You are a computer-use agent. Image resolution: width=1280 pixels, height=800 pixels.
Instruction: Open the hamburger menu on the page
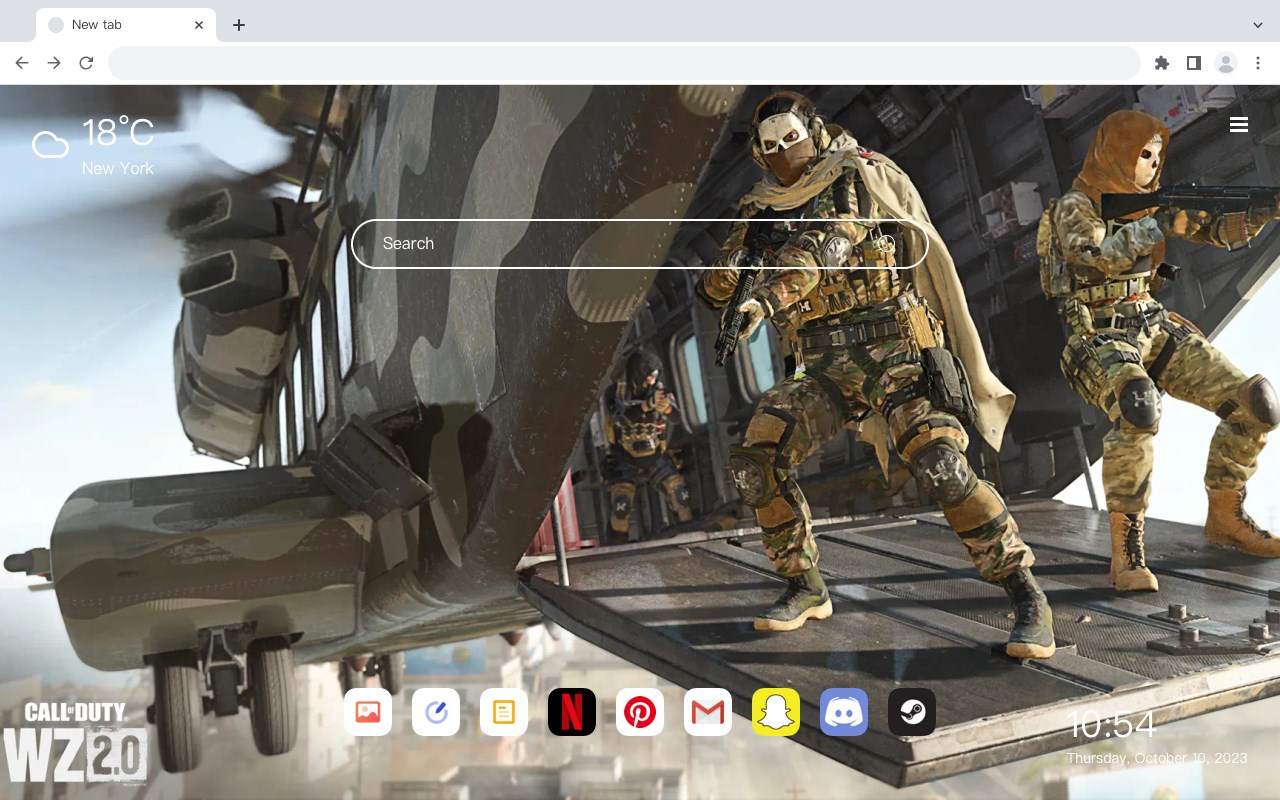[x=1239, y=124]
